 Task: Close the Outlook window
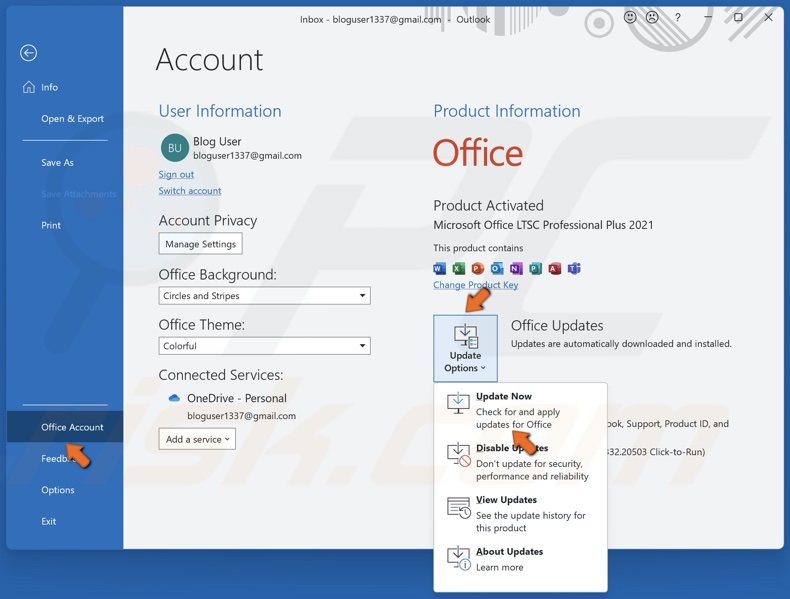768,17
